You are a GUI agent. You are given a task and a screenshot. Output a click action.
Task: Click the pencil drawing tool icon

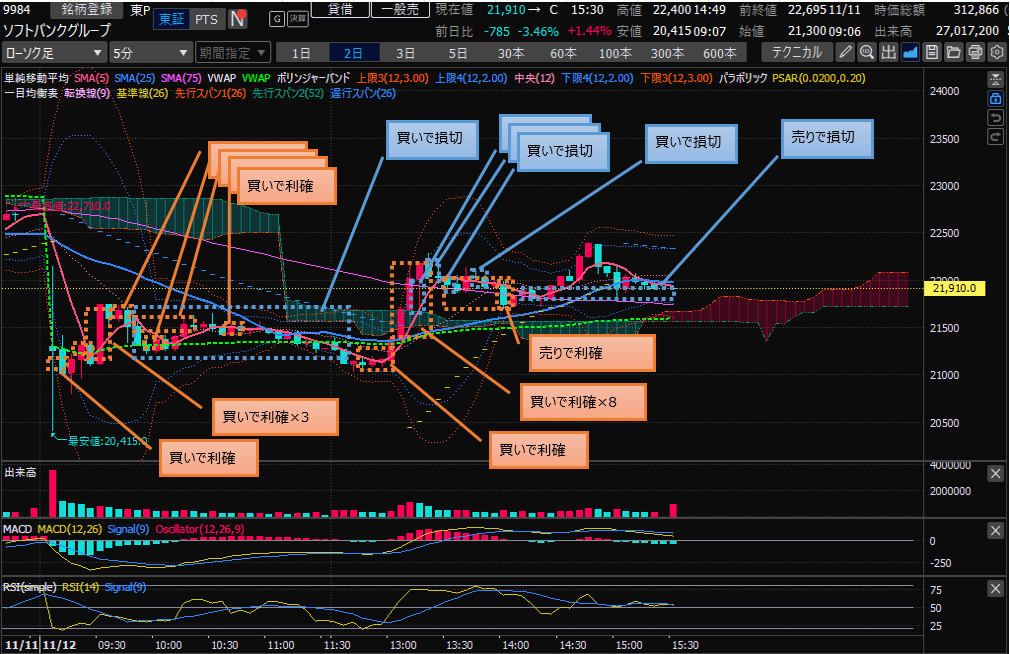846,52
